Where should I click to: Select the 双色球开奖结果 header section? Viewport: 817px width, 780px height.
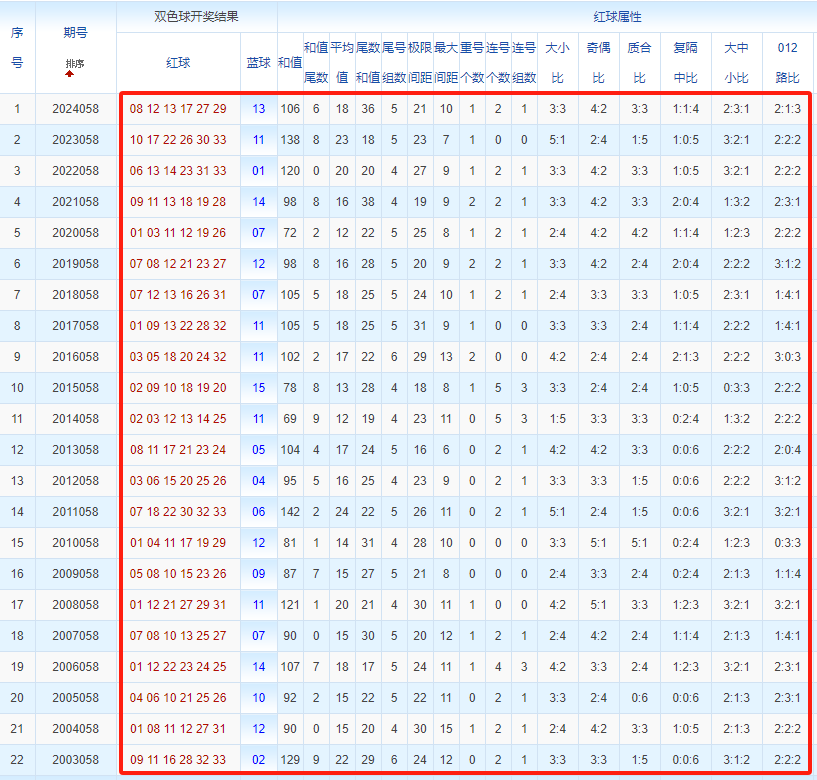click(x=196, y=17)
